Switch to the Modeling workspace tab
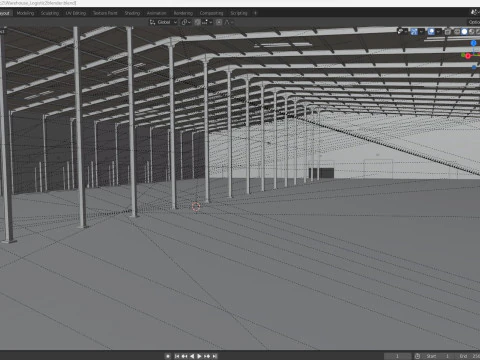 [x=25, y=13]
